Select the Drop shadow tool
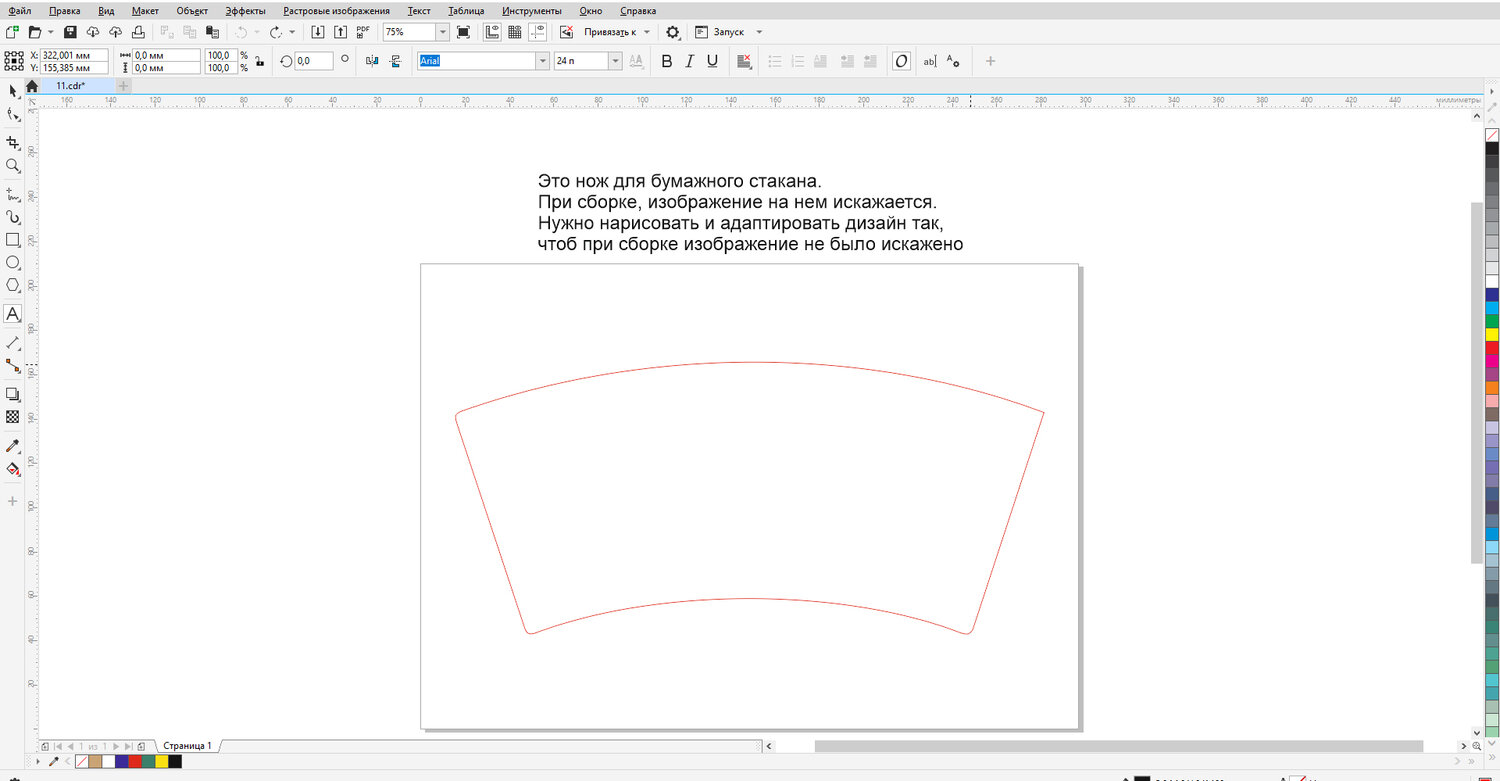 [x=13, y=394]
